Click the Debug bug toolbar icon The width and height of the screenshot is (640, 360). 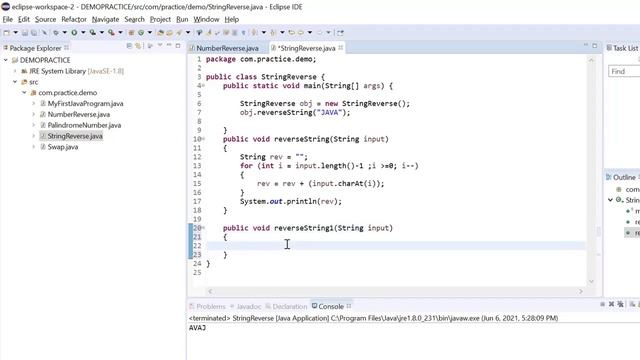coord(56,33)
